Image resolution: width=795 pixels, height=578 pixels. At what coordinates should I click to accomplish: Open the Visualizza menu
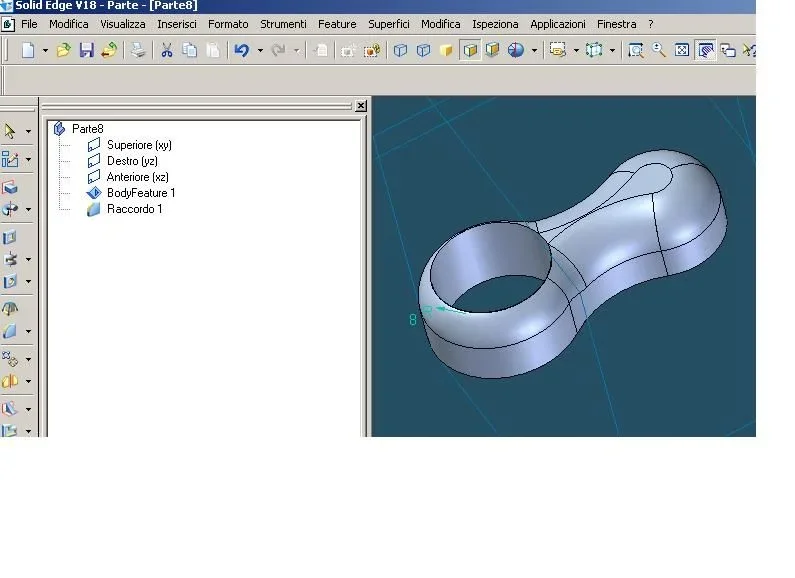coord(123,24)
